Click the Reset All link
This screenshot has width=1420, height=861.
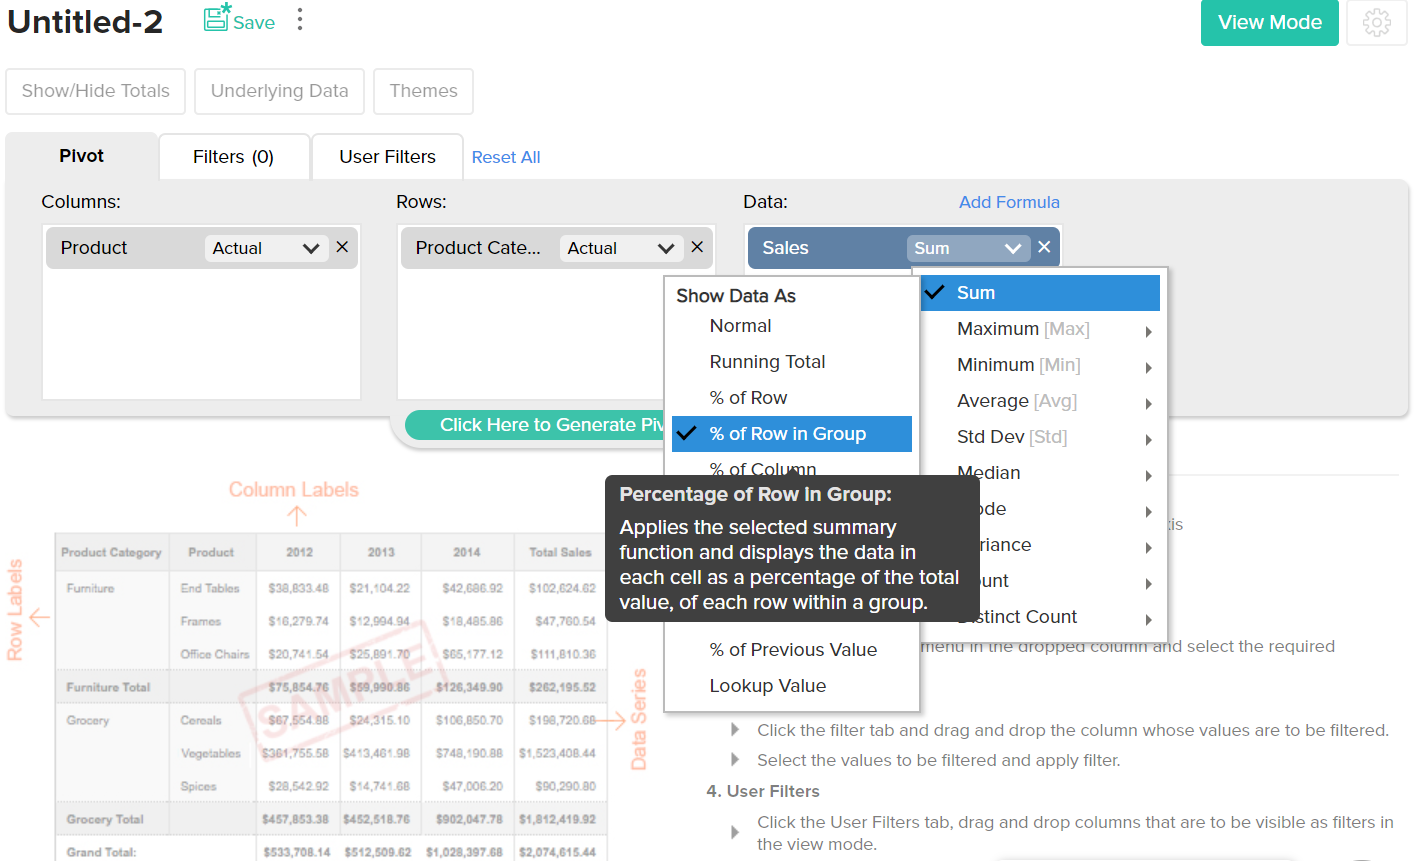pos(505,156)
